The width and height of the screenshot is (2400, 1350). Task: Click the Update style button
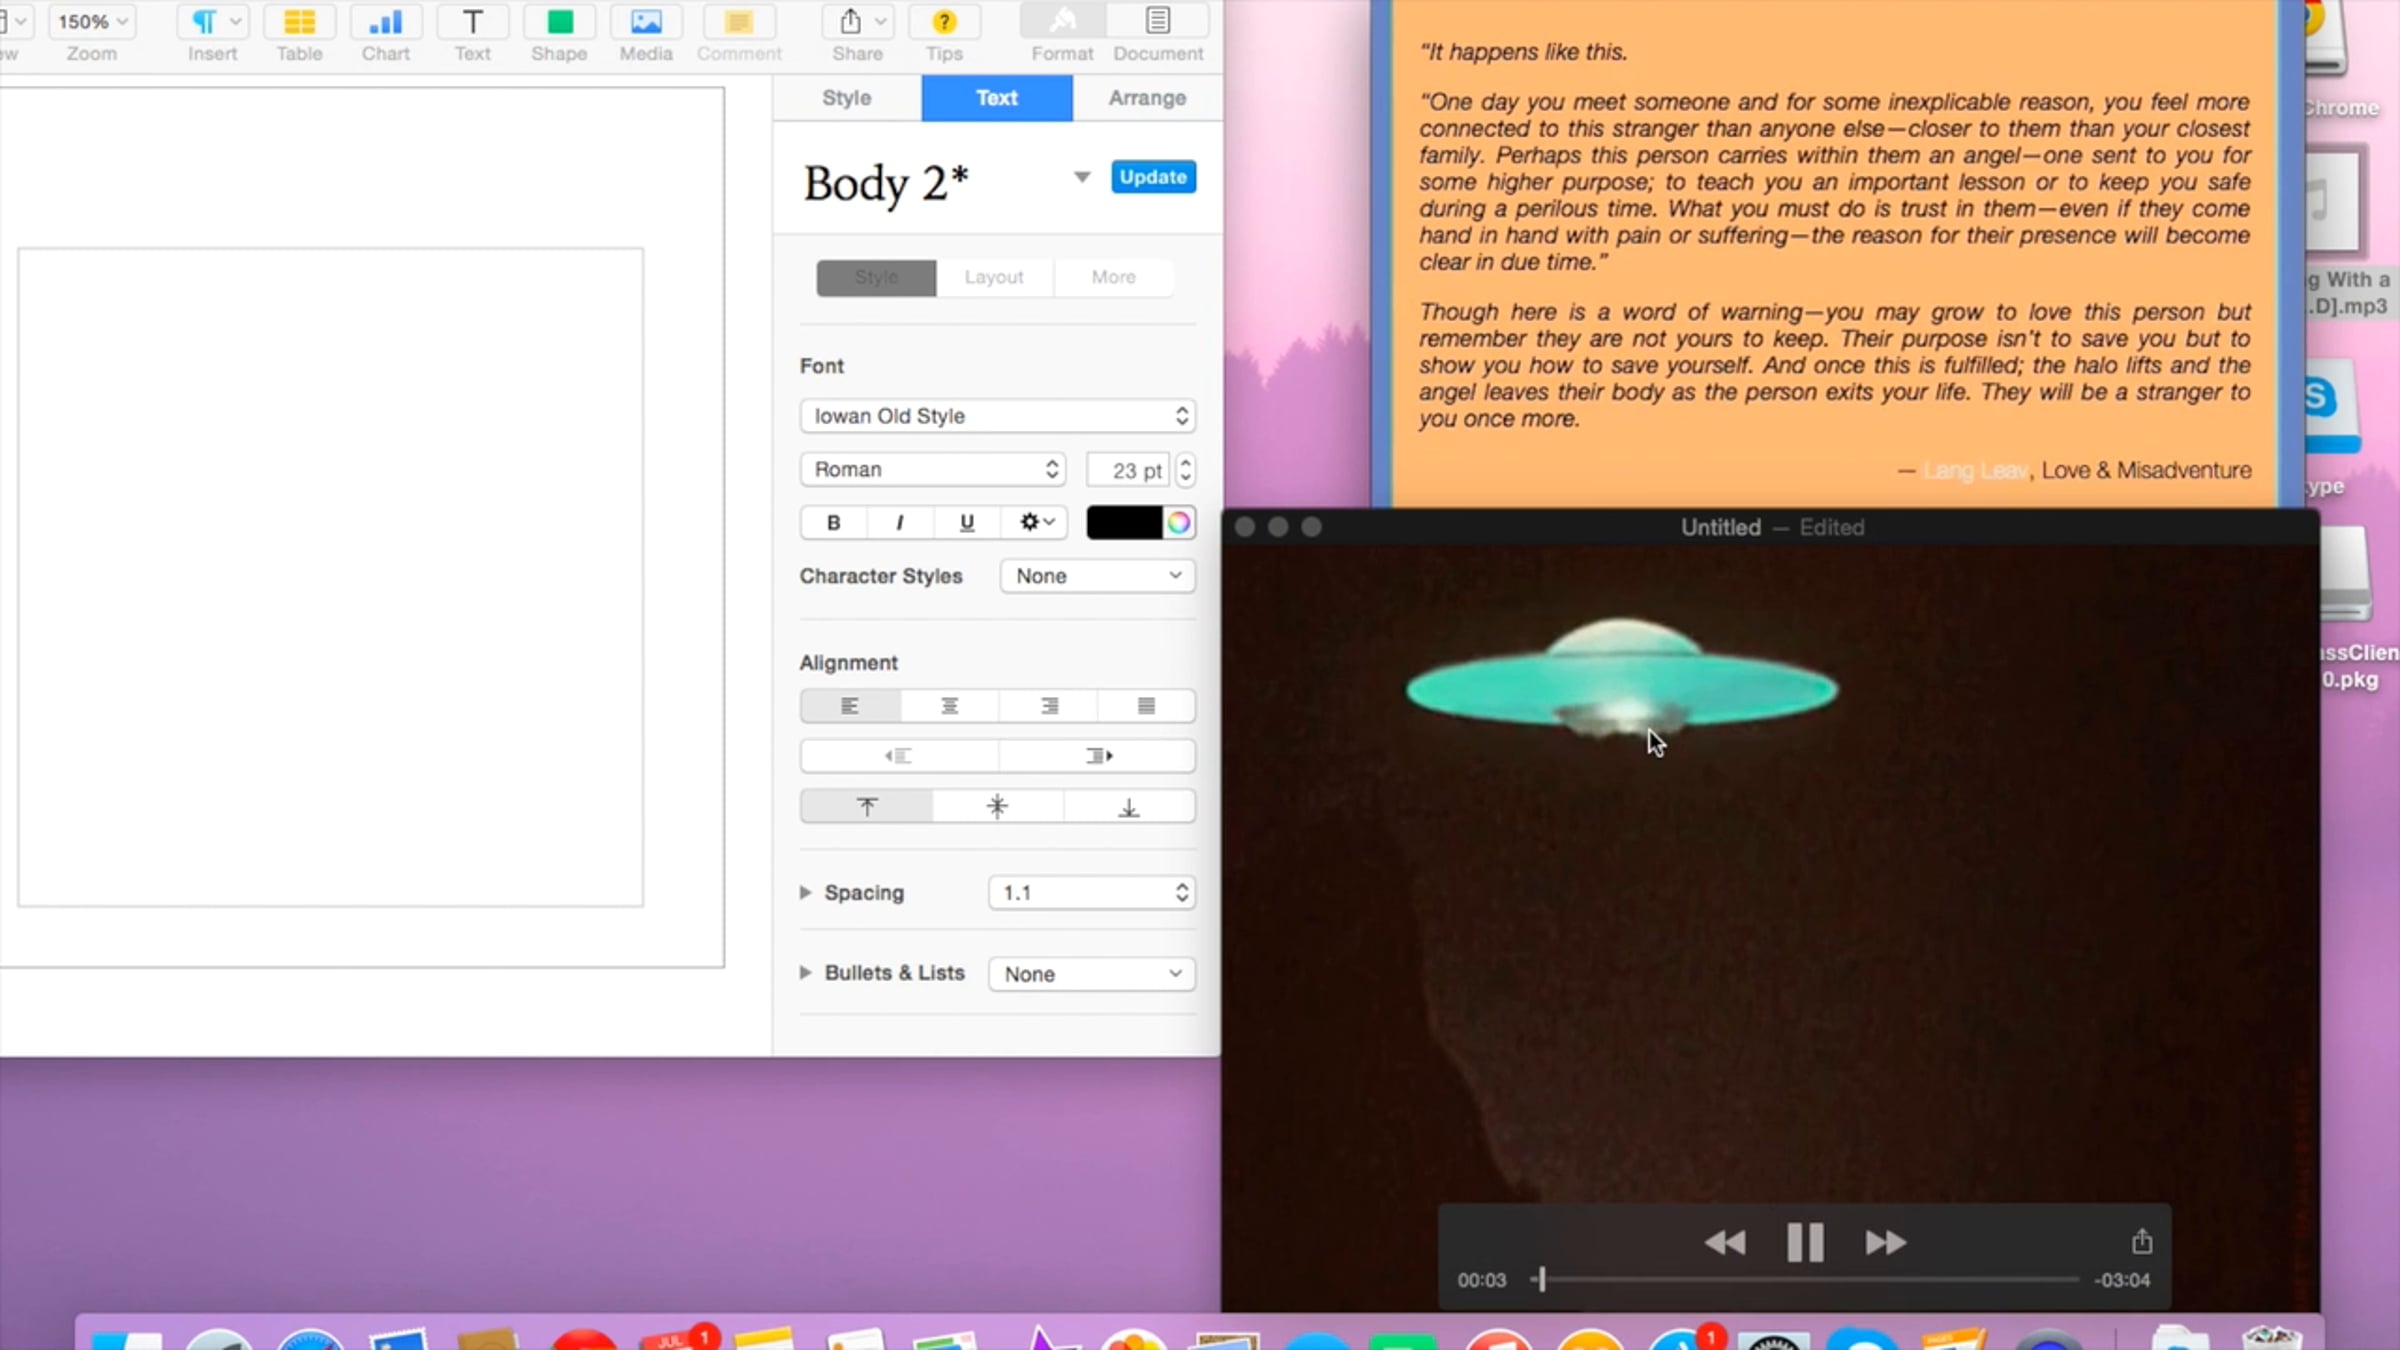pos(1153,177)
